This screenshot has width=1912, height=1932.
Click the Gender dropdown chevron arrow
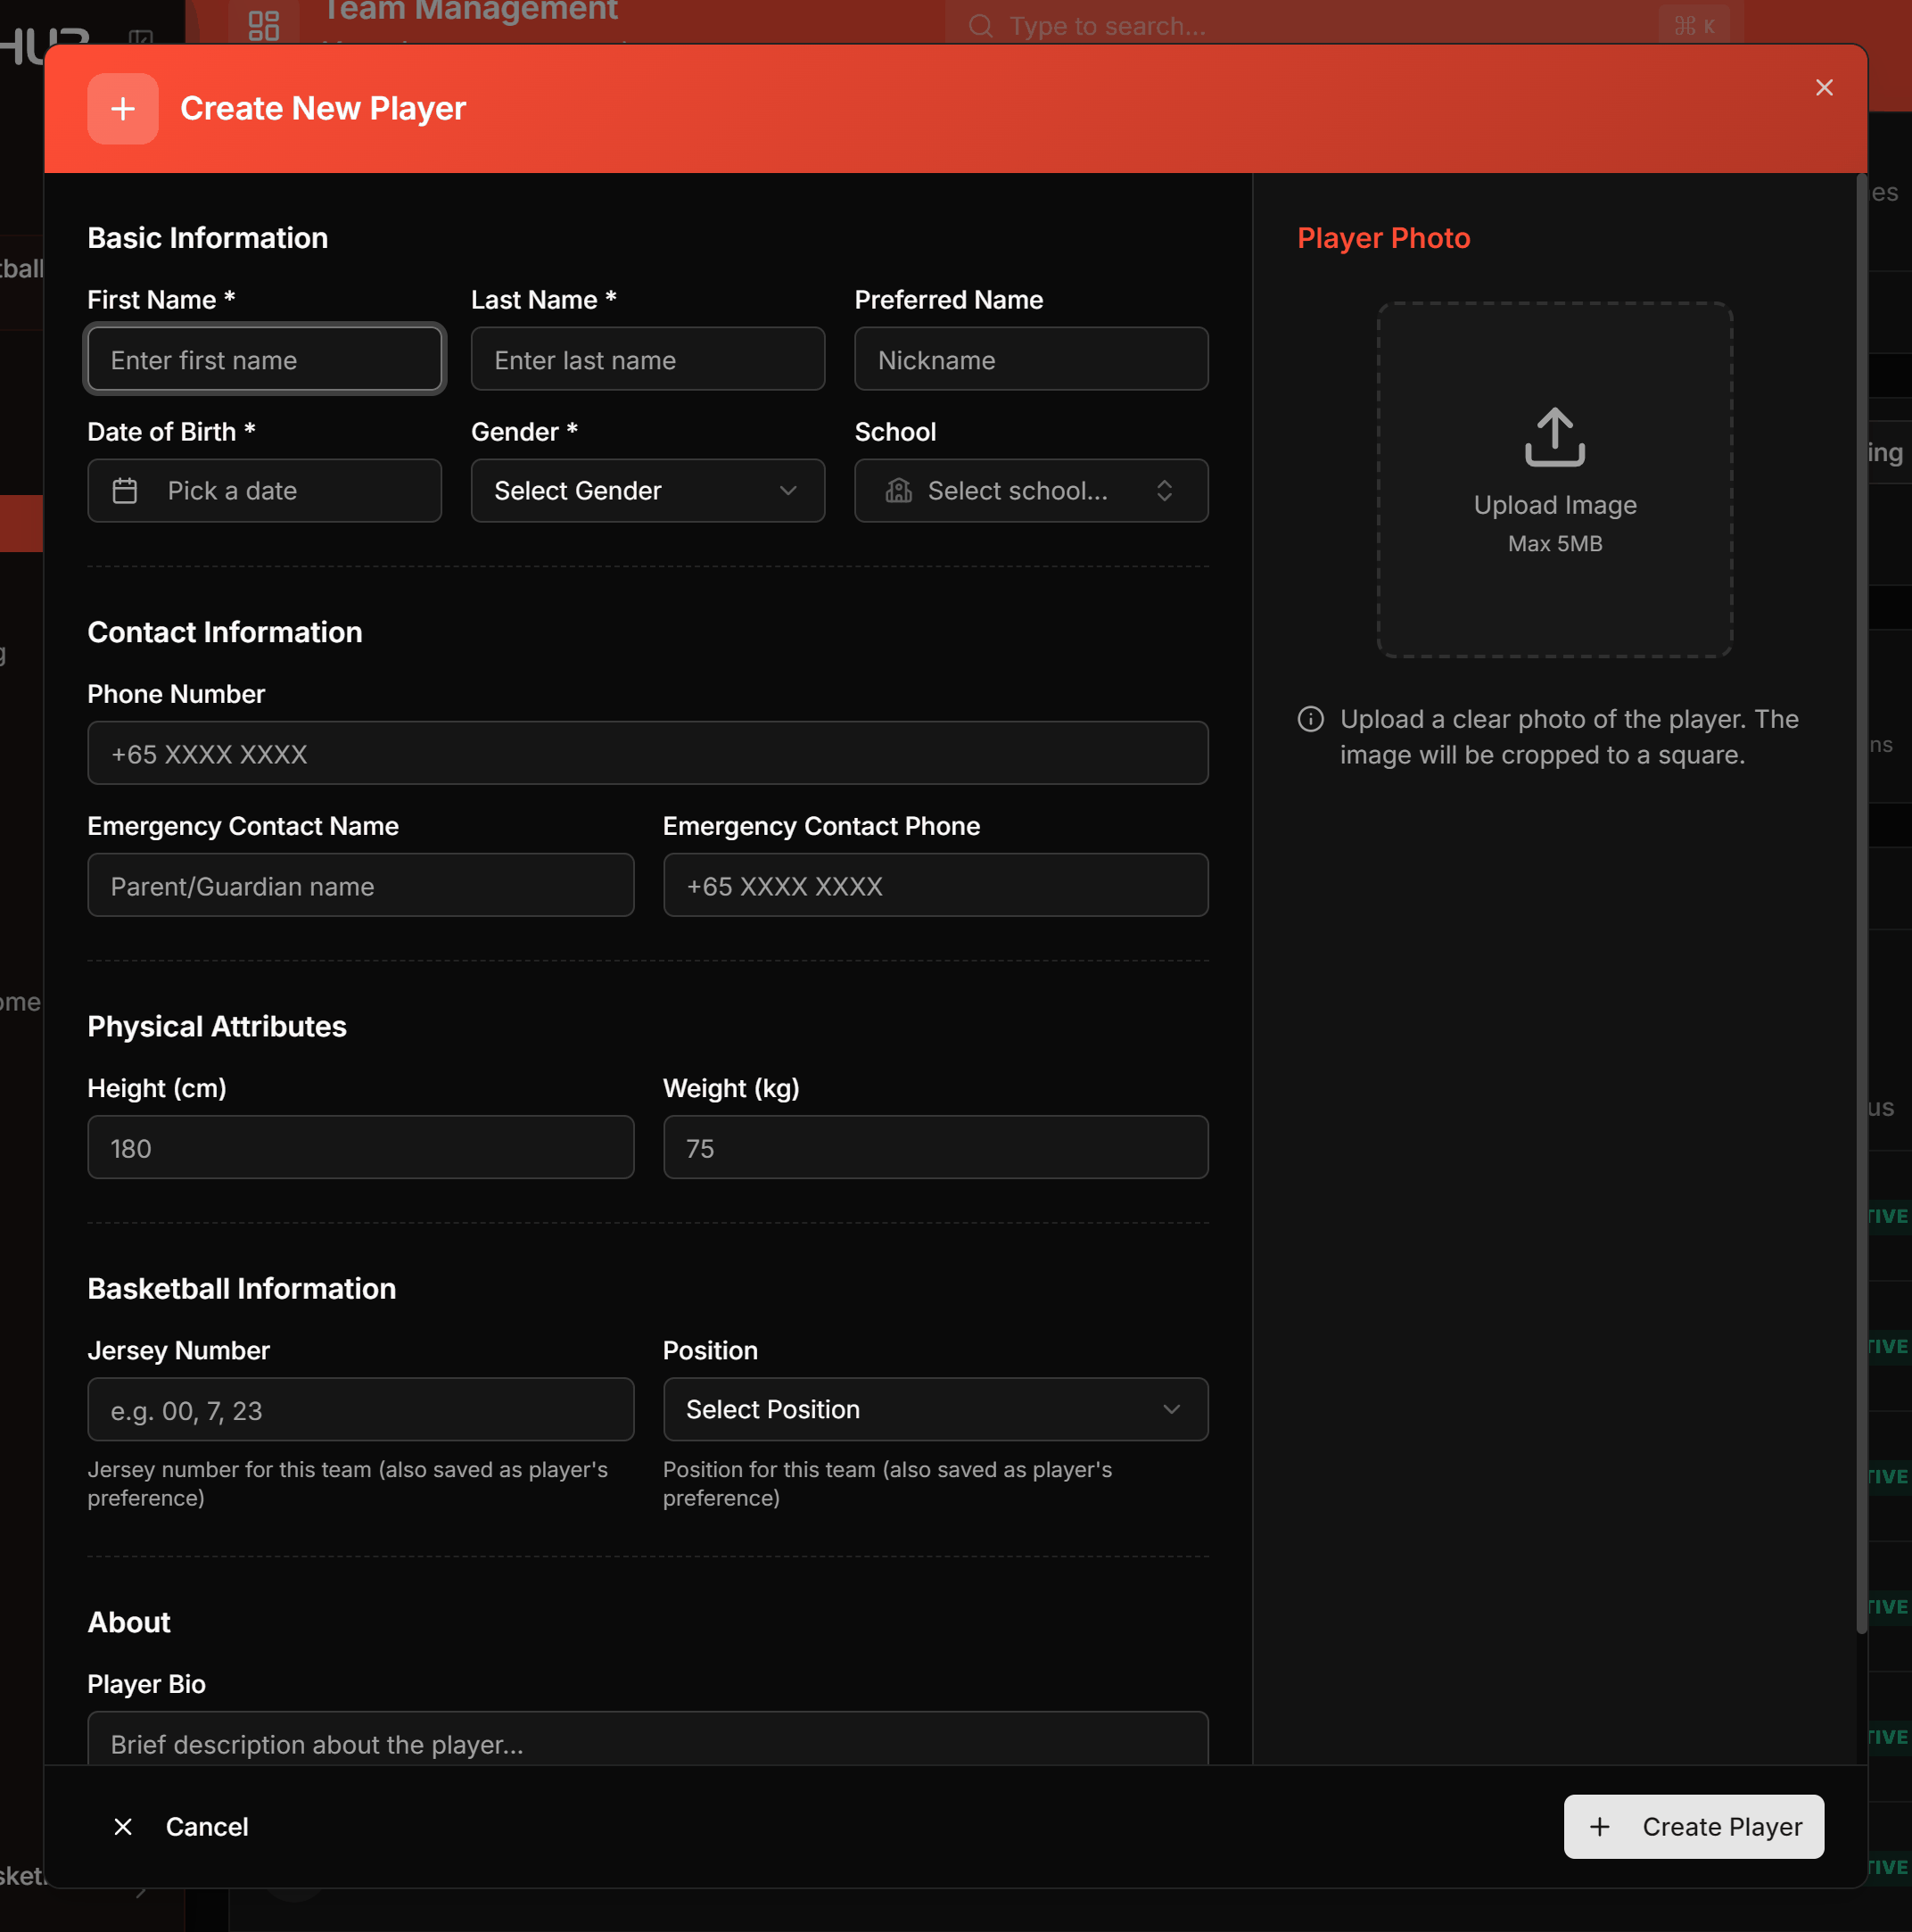(x=787, y=490)
